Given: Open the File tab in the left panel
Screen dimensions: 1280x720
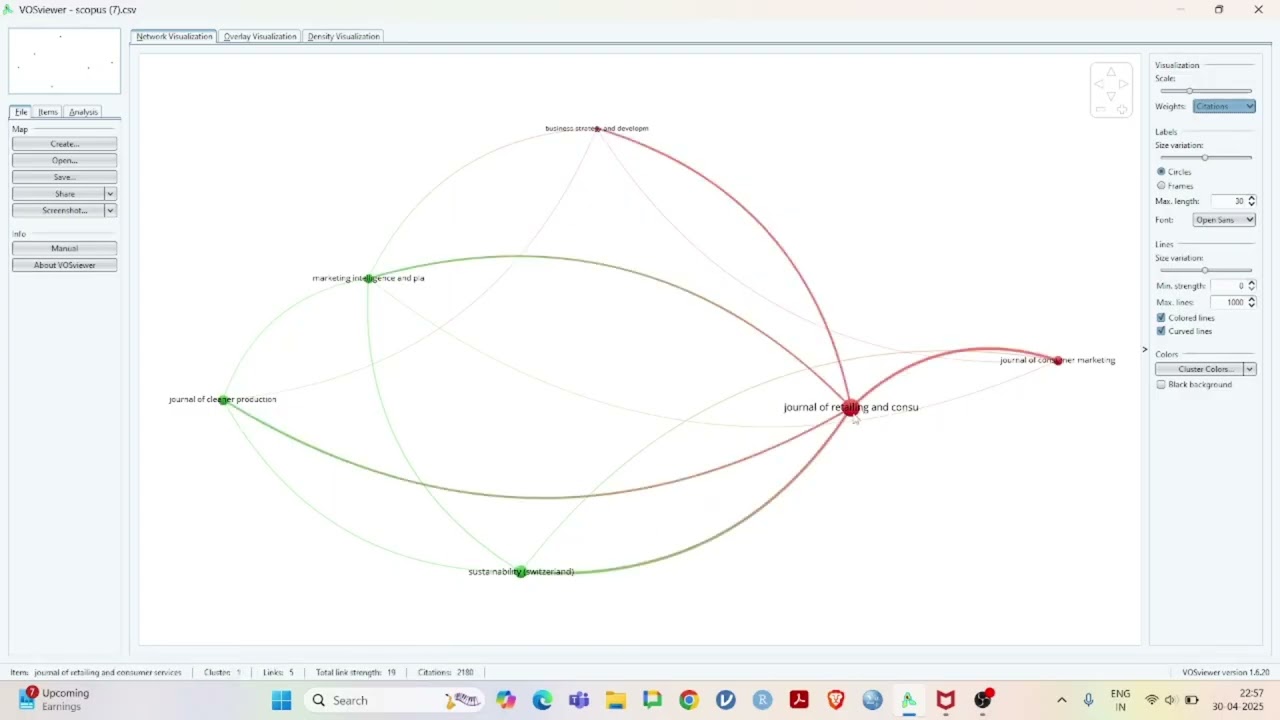Looking at the screenshot, I should point(21,112).
